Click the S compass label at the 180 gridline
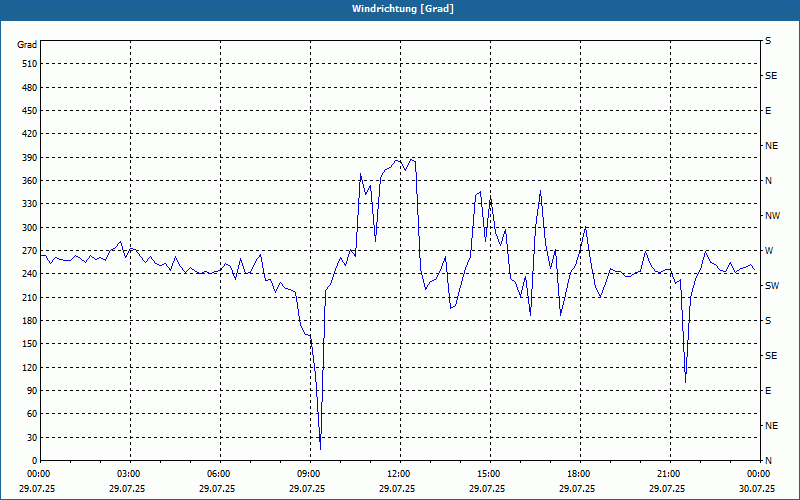The image size is (800, 500). tap(768, 321)
